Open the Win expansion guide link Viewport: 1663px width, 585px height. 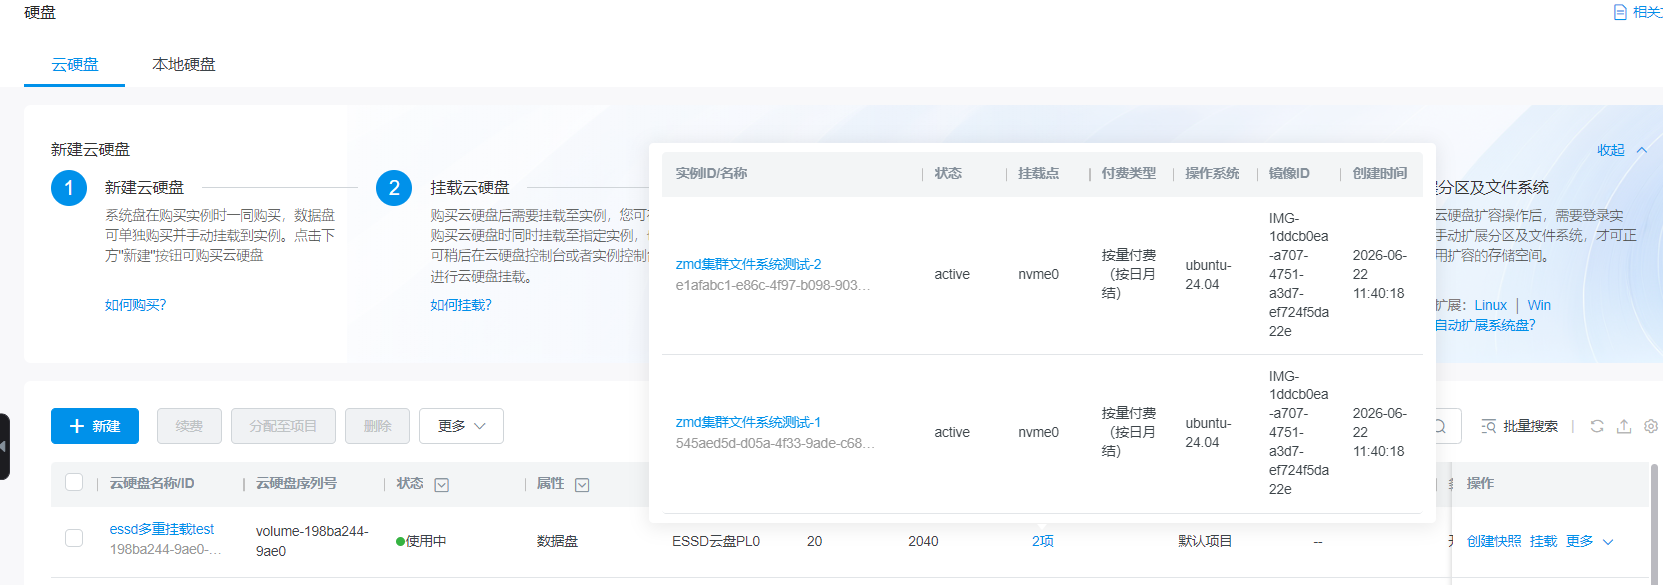(1539, 305)
